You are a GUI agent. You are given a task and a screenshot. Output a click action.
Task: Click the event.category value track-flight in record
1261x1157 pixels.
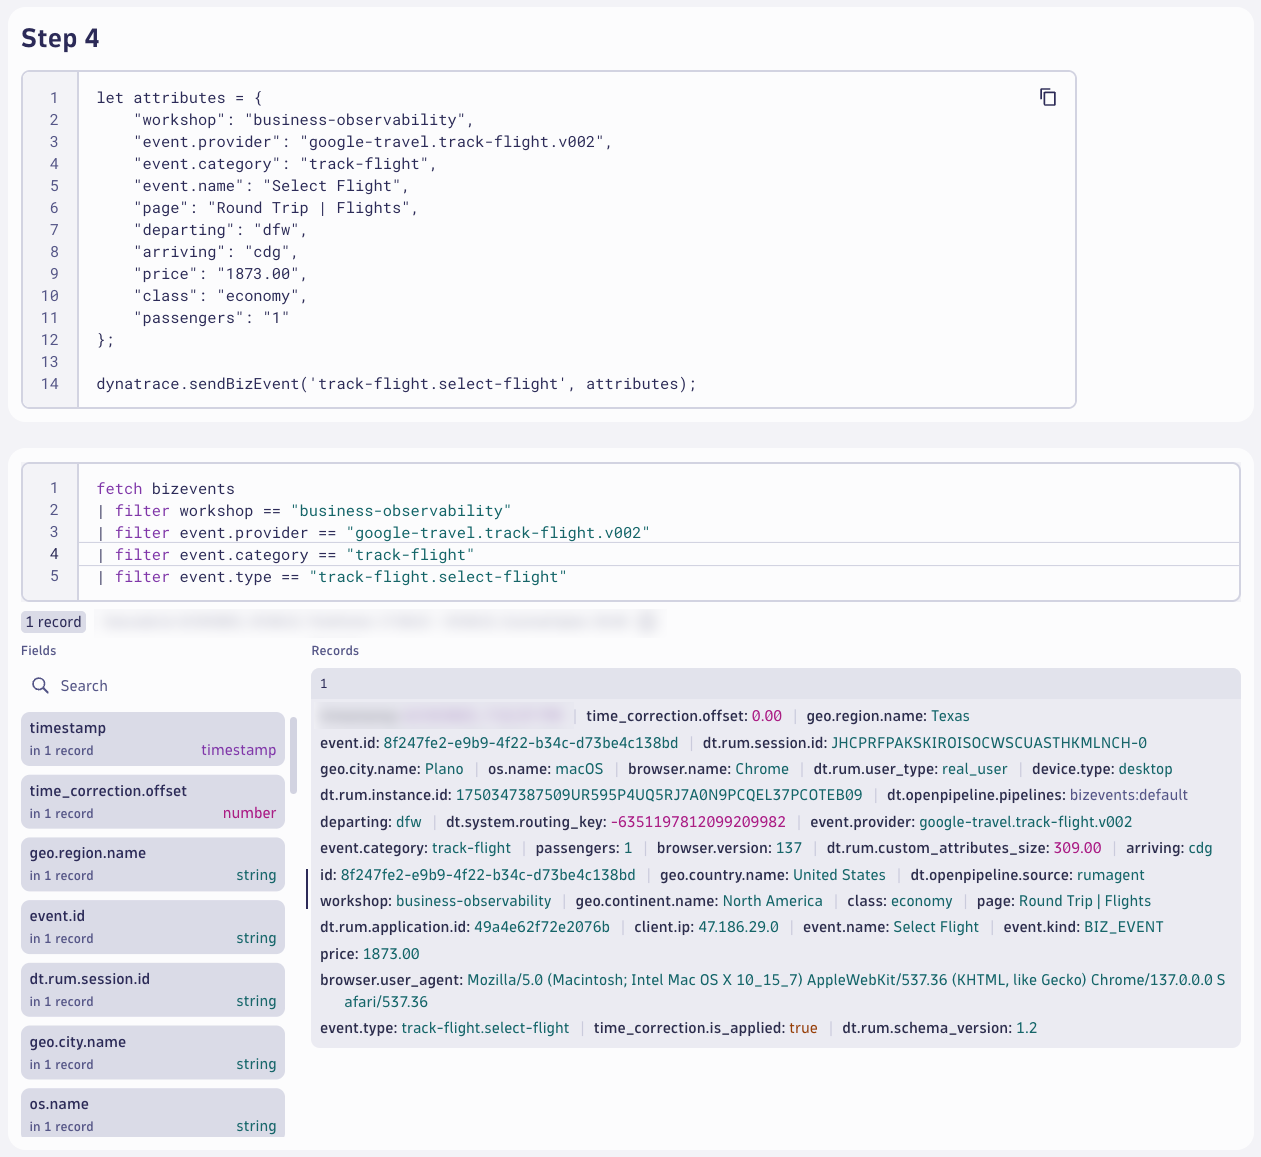click(472, 848)
